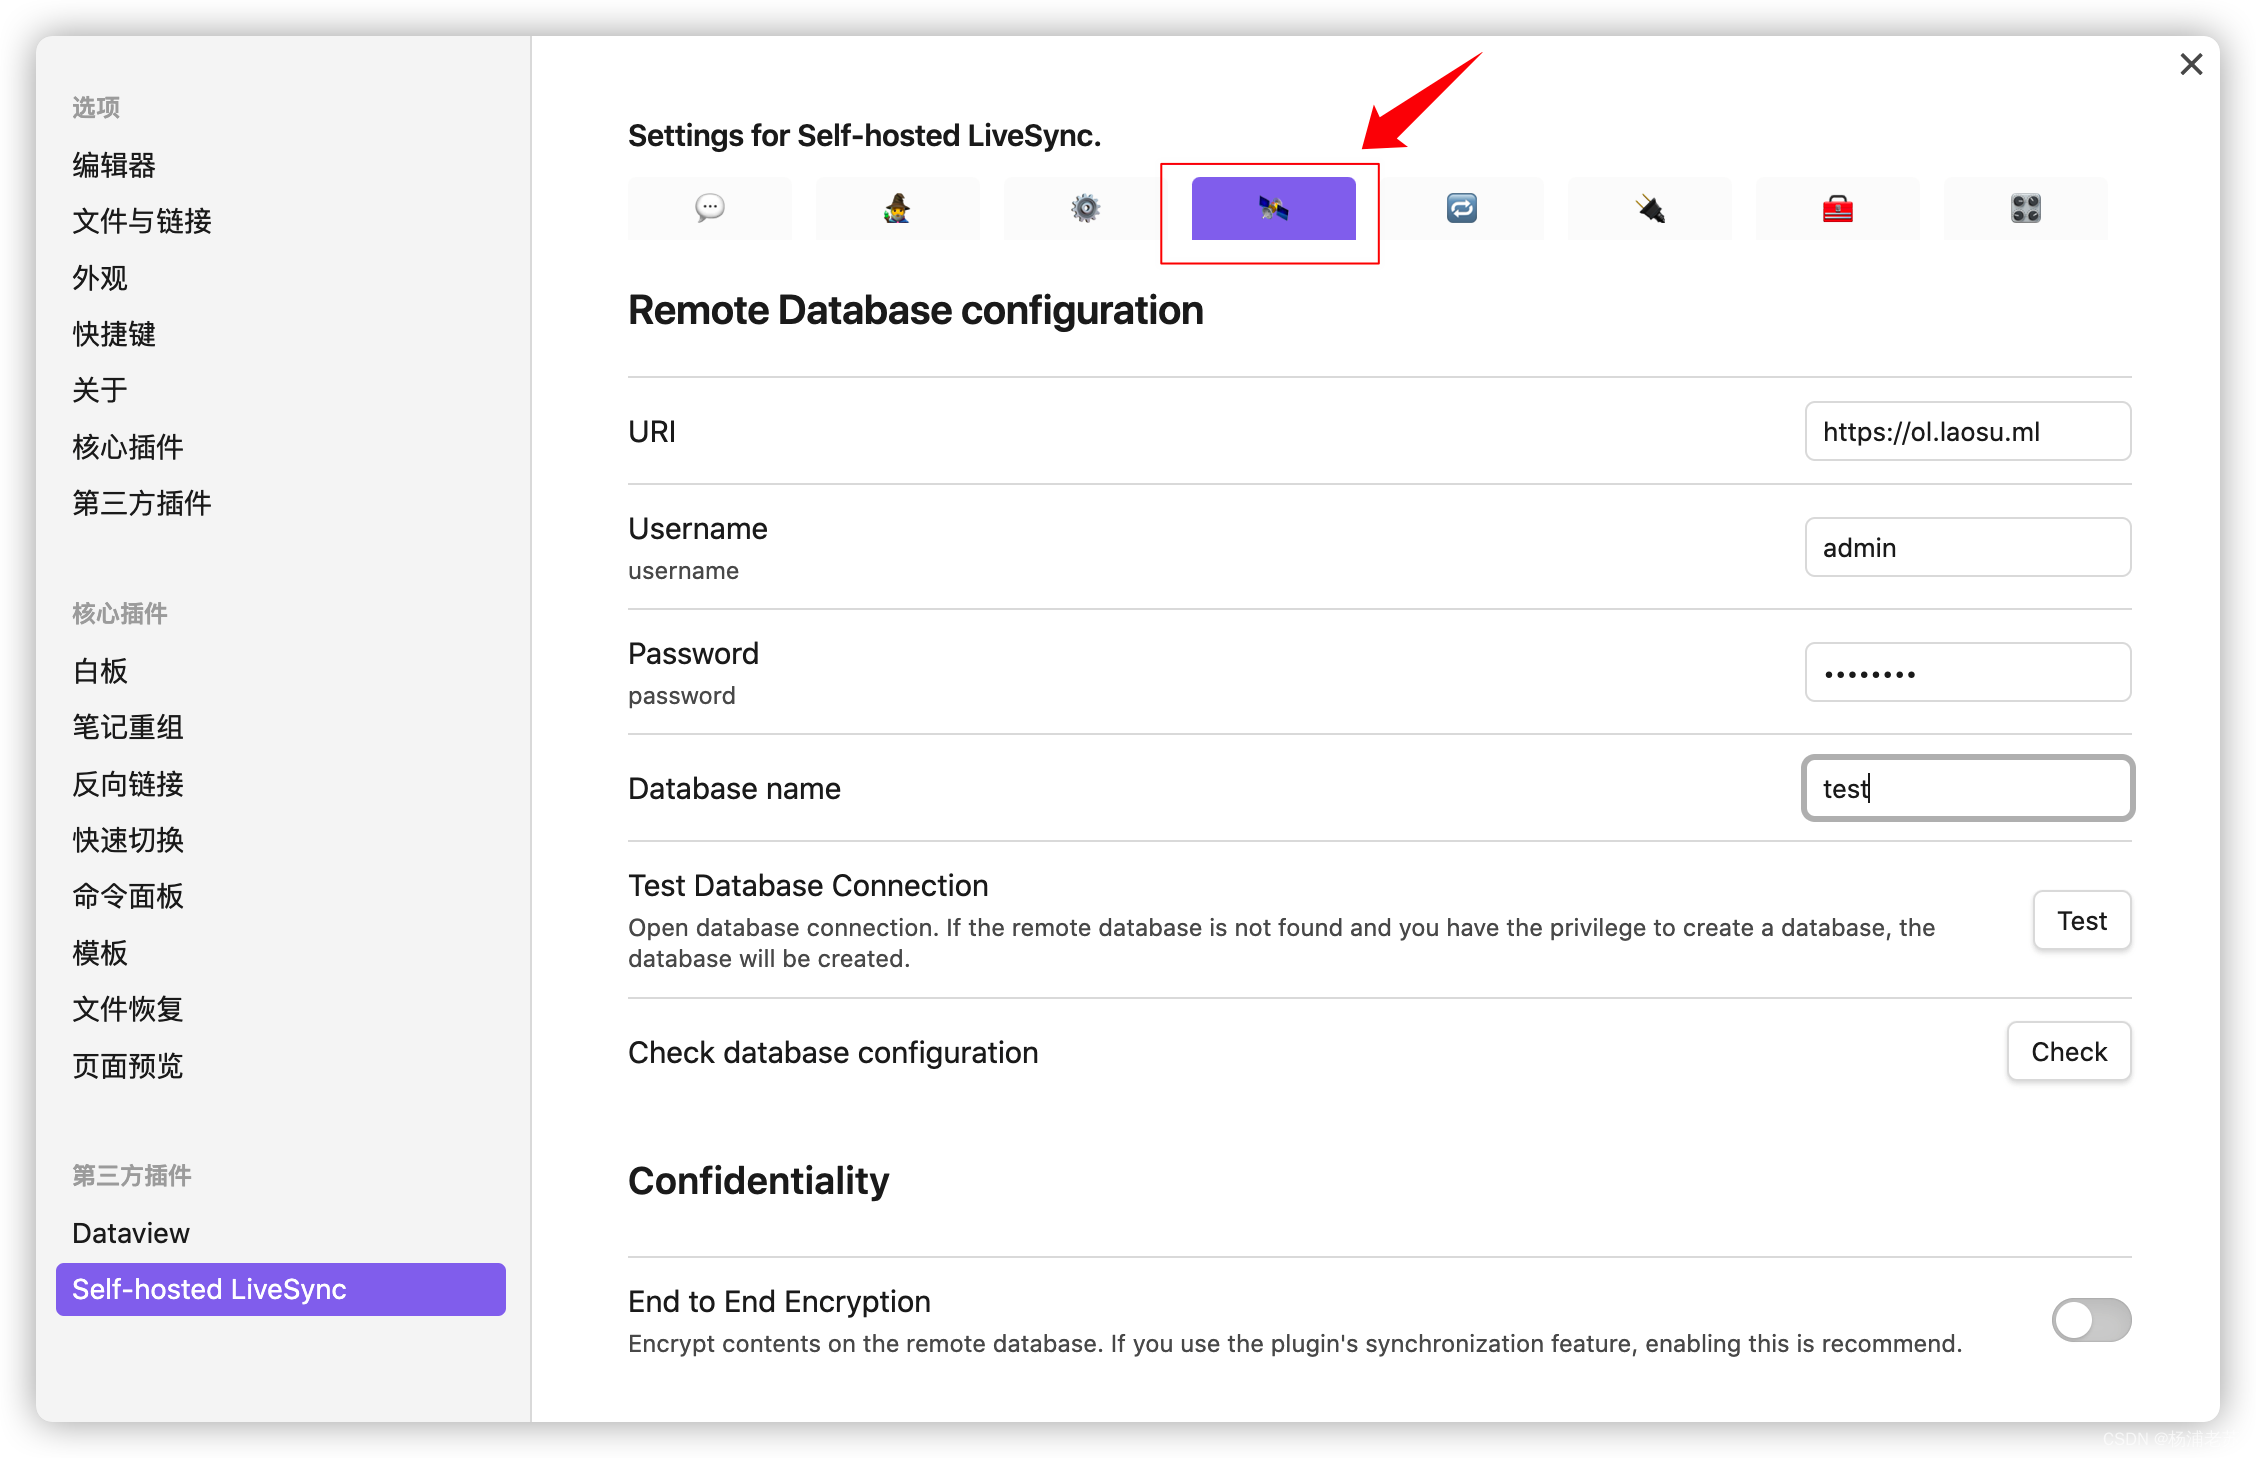This screenshot has height=1458, width=2256.
Task: Go to 第三方插件 settings page
Action: [x=142, y=503]
